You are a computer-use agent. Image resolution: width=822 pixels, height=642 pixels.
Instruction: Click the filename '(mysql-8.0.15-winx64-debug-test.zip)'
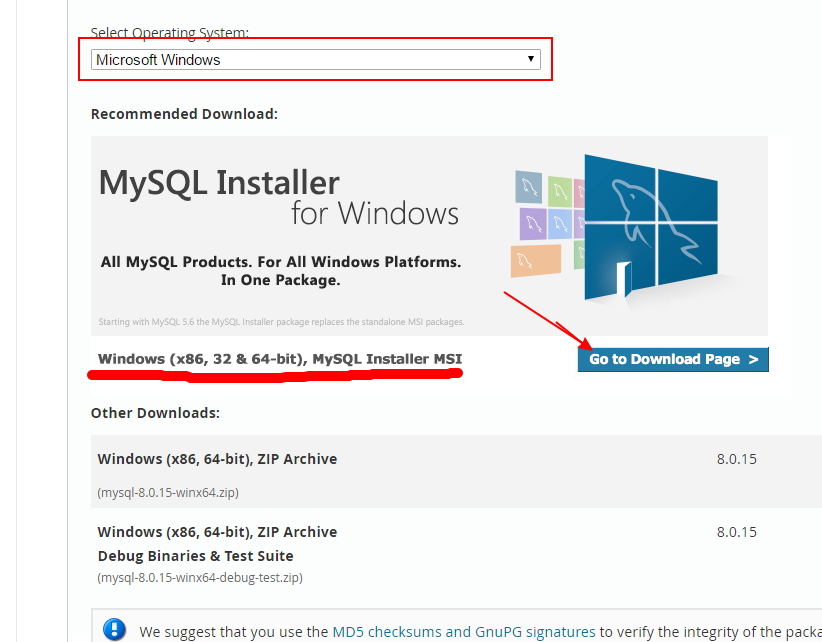click(x=200, y=578)
